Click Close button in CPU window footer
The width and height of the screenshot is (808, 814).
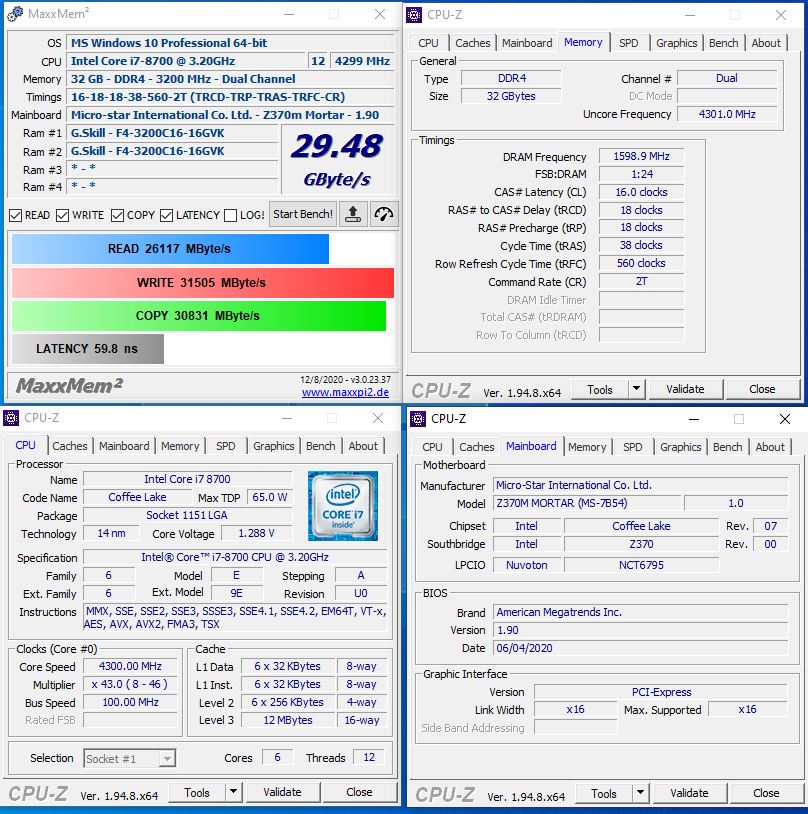[359, 792]
